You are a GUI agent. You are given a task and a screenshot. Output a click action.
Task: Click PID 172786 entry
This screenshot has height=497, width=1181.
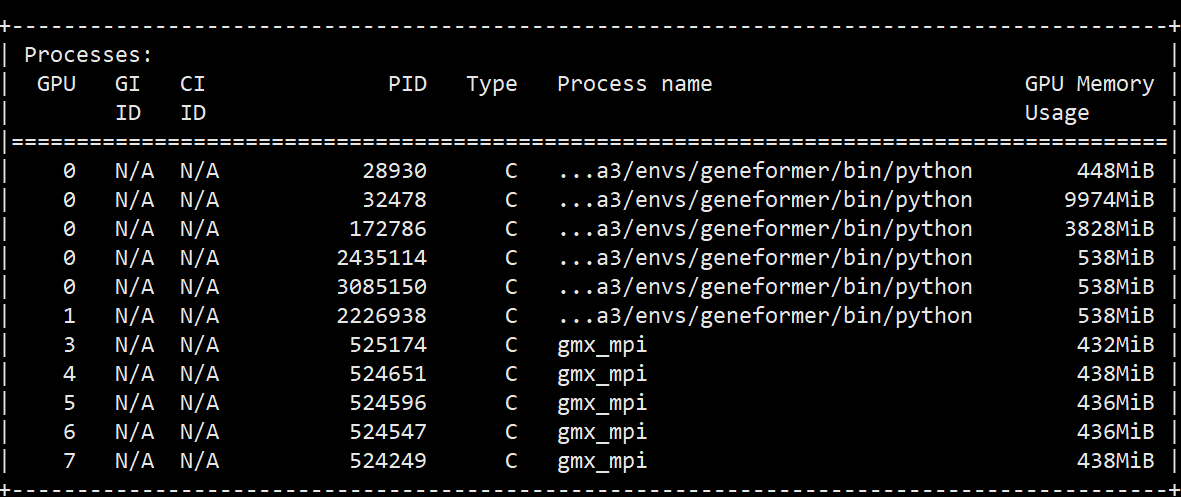pyautogui.click(x=388, y=229)
